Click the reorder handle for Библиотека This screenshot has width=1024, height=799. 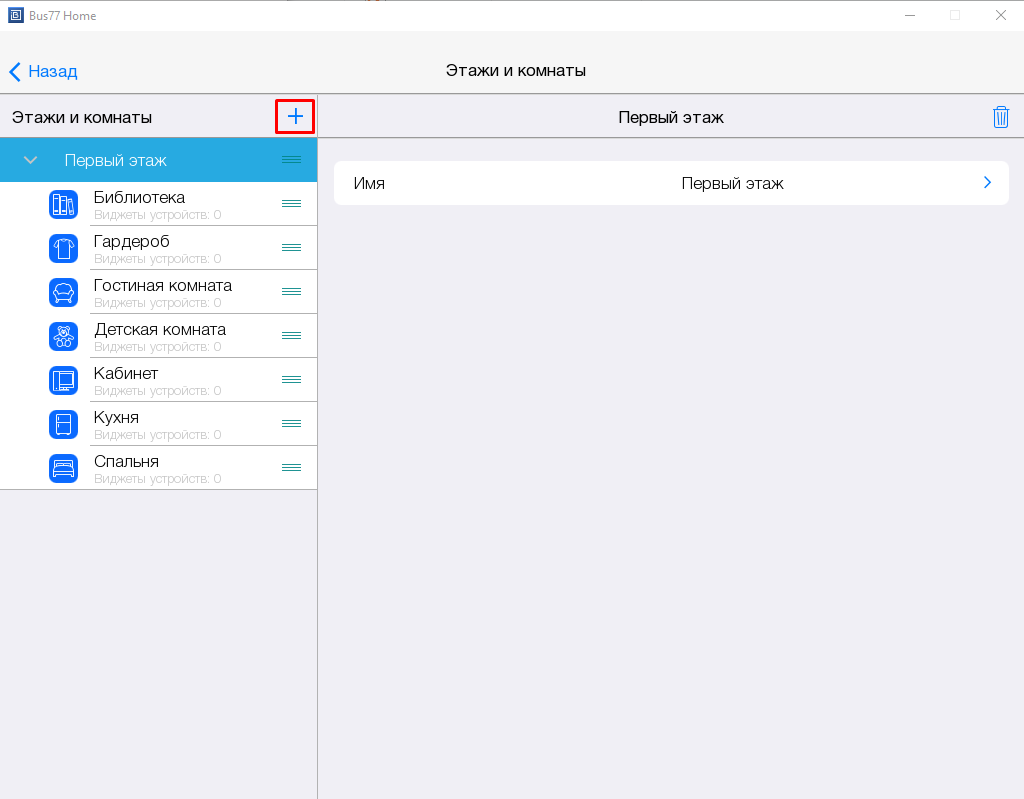pyautogui.click(x=291, y=204)
